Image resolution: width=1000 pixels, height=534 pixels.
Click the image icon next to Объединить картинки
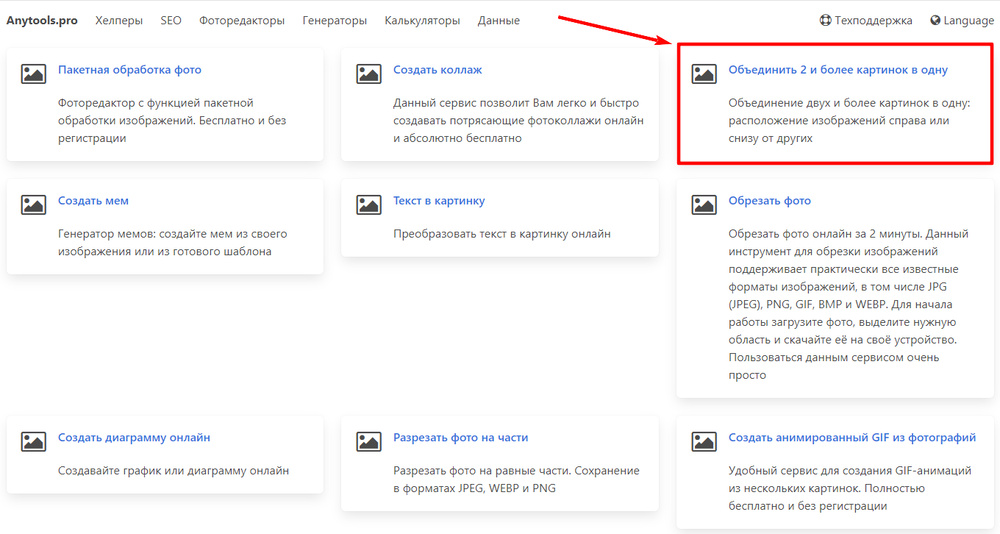click(704, 73)
